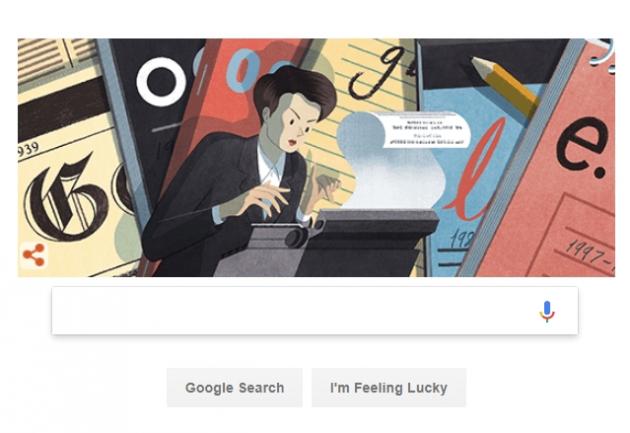The width and height of the screenshot is (630, 433).
Task: Click the 939 date on the newspaper
Action: point(28,149)
